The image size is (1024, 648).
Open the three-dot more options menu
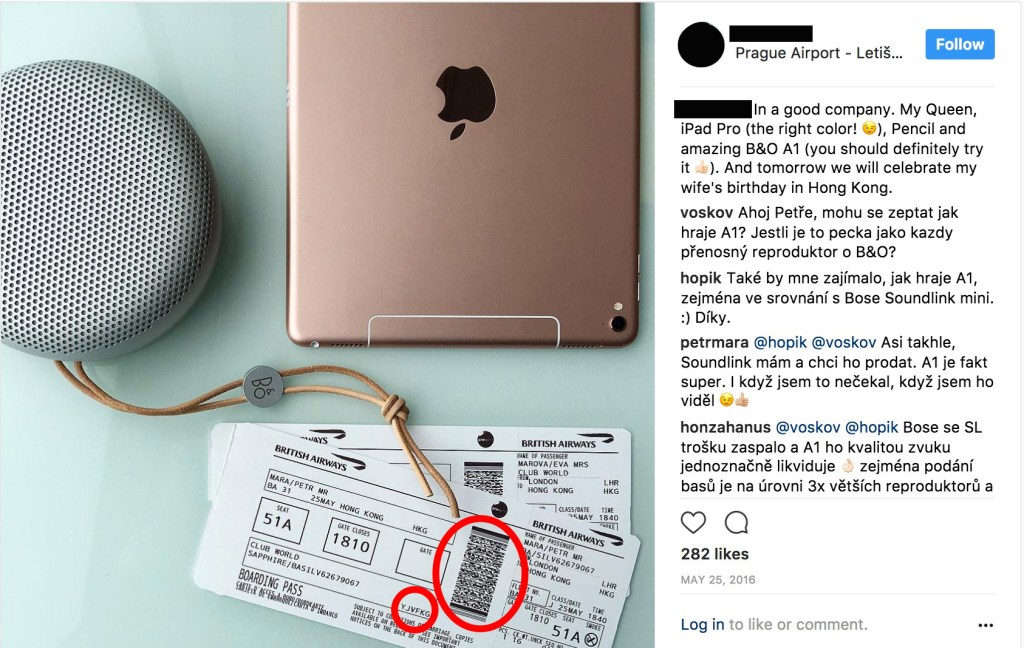tap(985, 625)
